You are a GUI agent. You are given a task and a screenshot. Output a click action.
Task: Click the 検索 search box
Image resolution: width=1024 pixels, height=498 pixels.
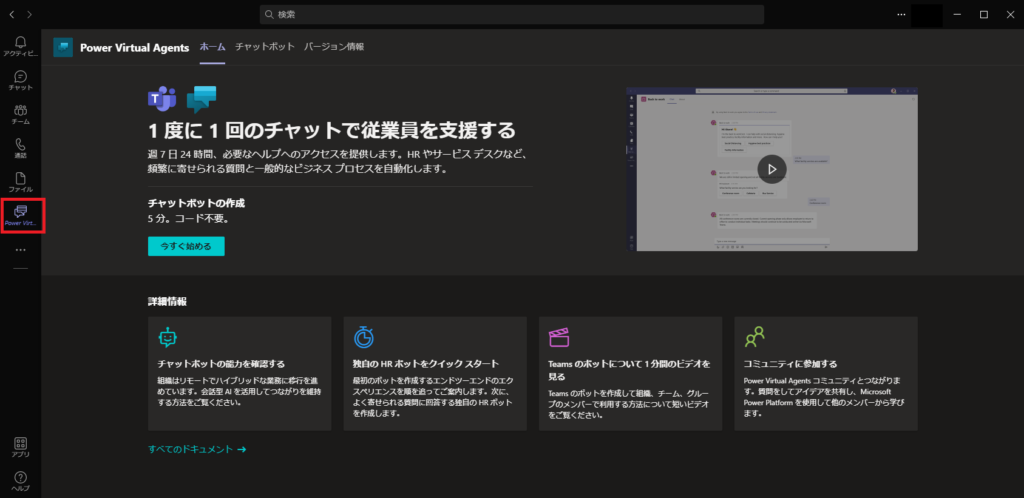click(512, 14)
